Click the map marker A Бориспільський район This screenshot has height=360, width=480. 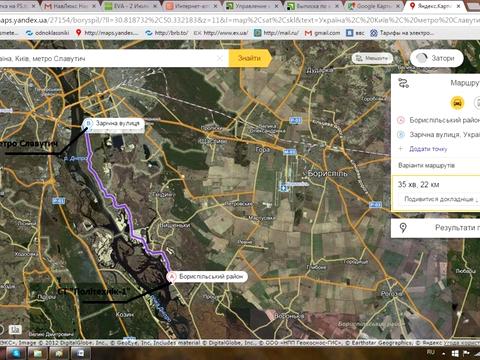click(x=172, y=277)
